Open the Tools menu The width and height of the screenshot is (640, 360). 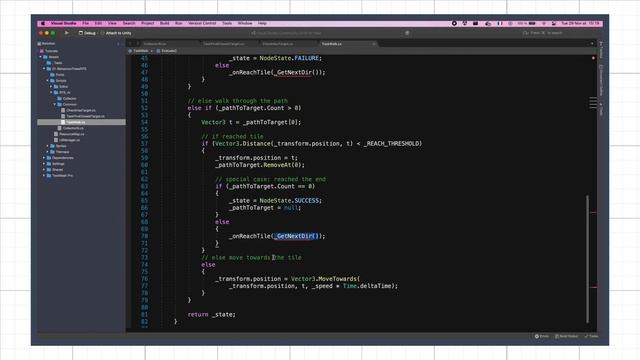[x=227, y=24]
